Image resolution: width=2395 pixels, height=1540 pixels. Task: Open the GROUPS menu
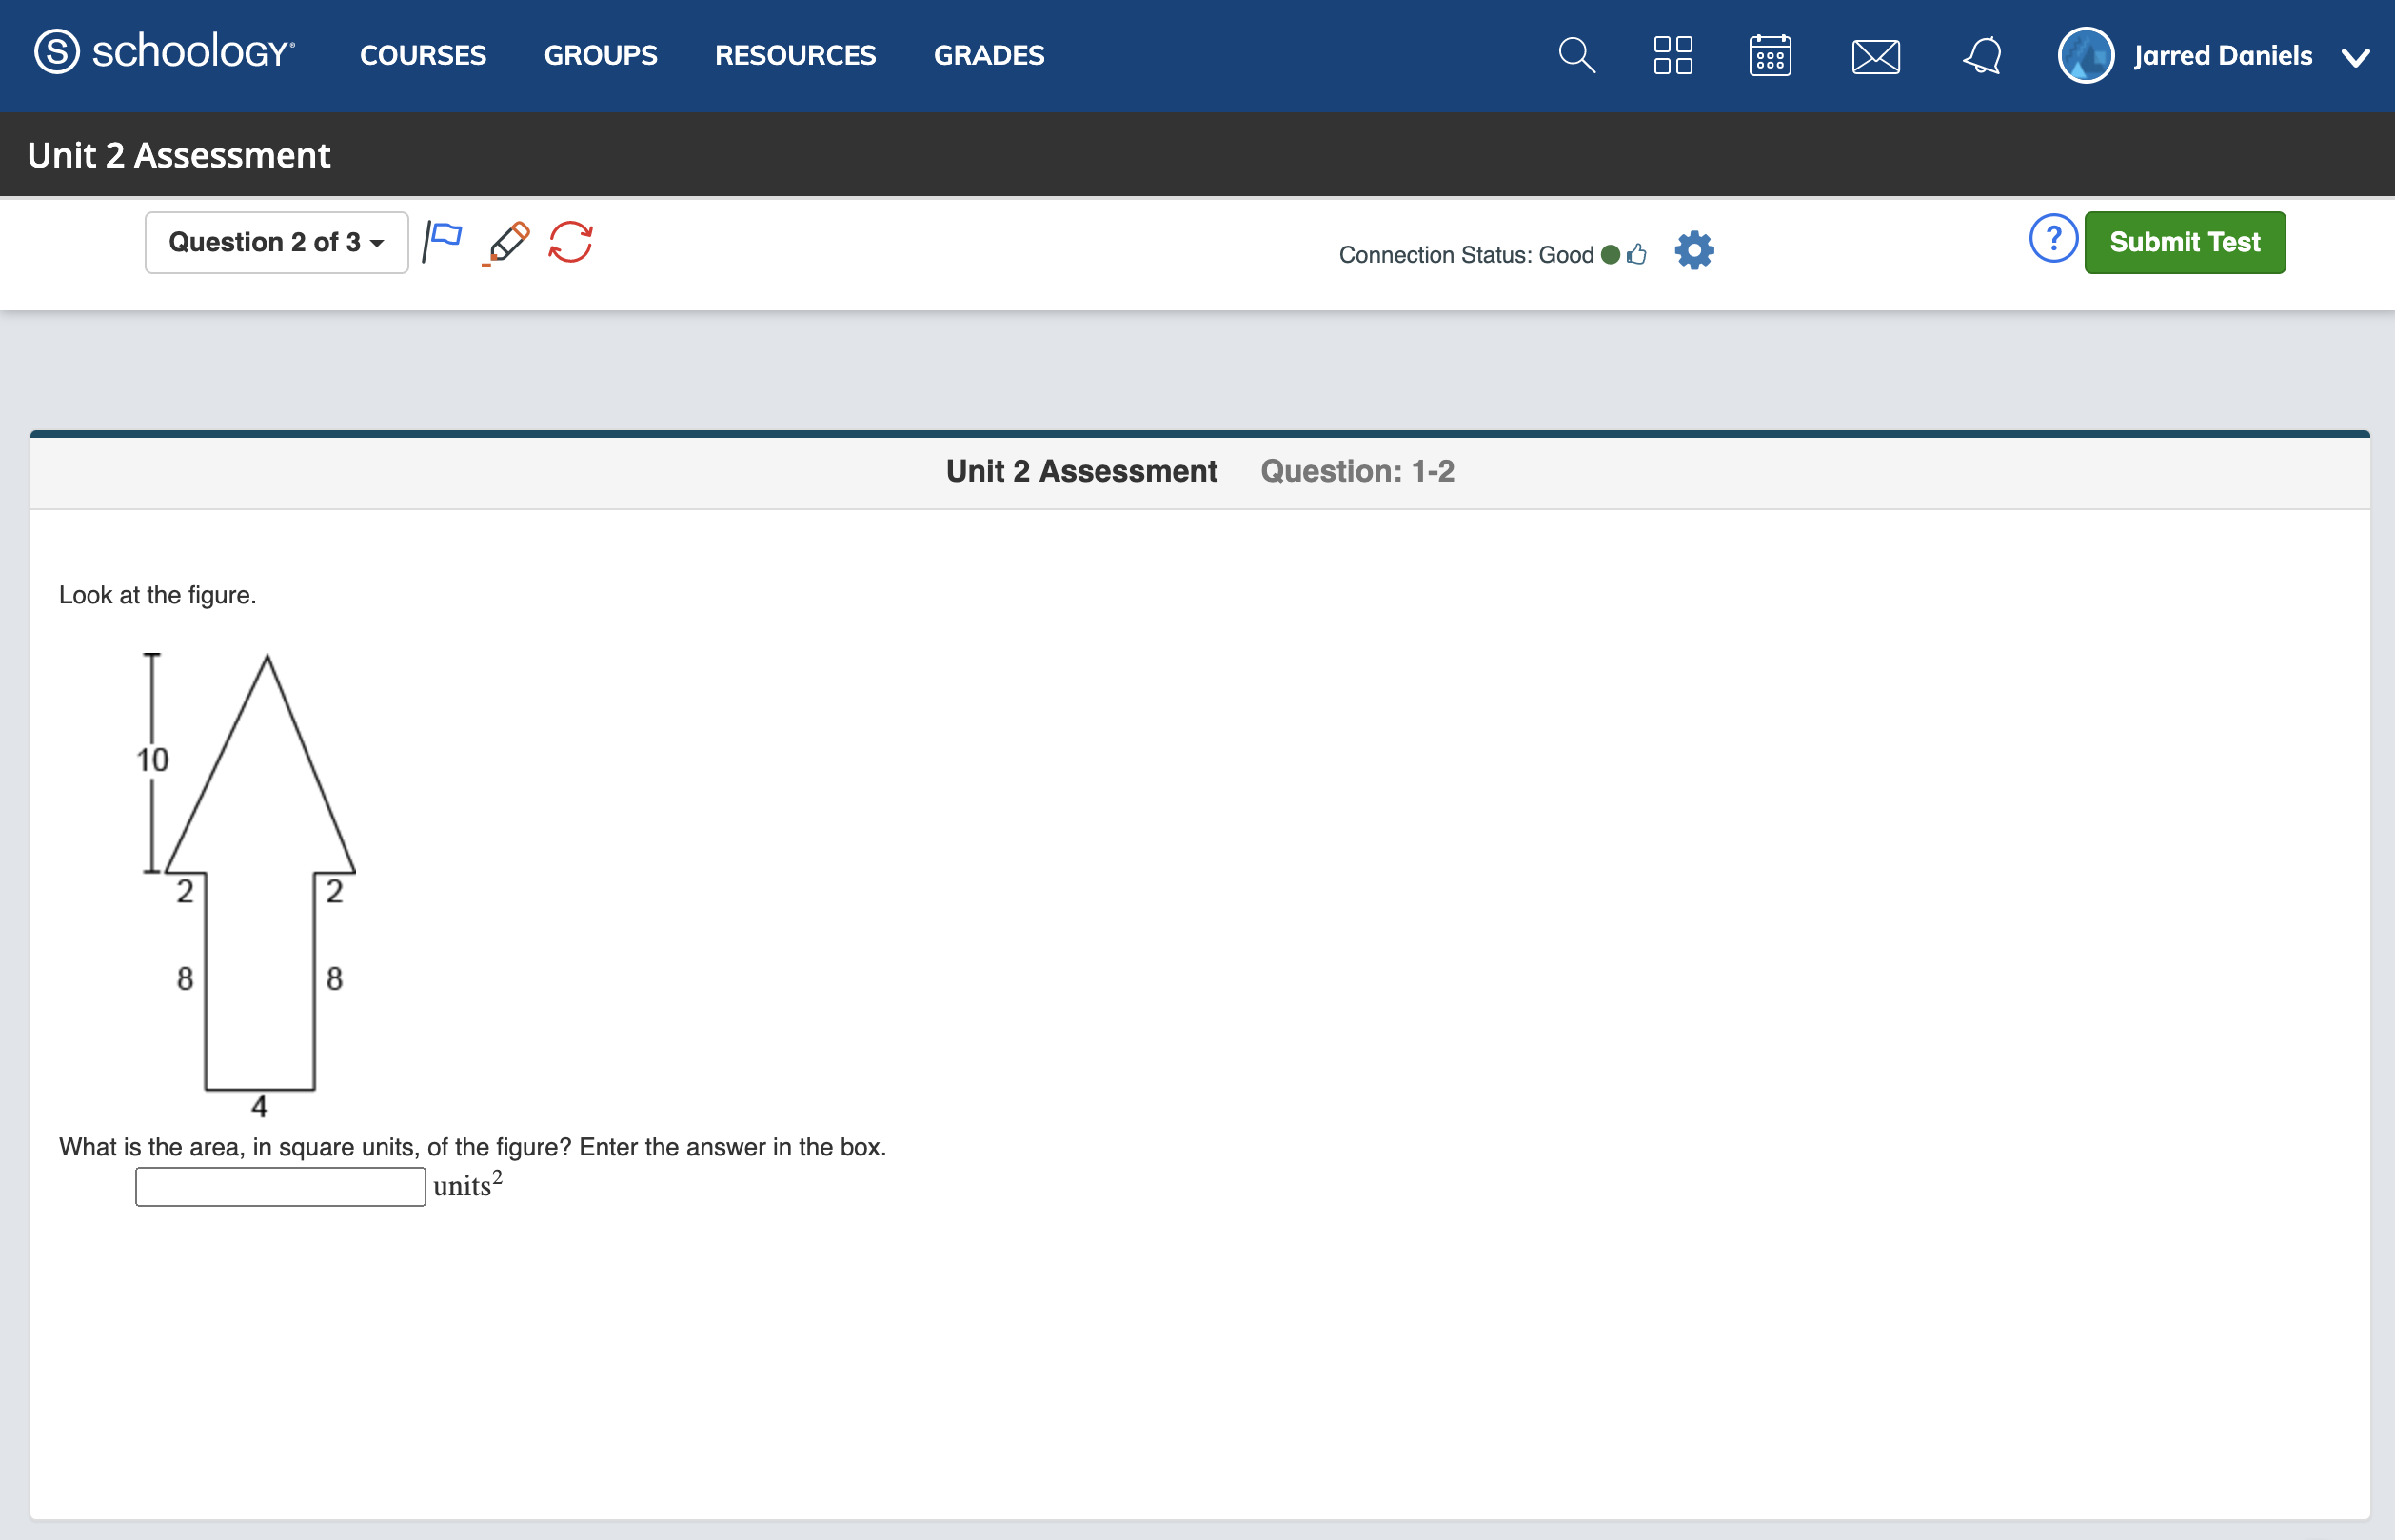(600, 55)
